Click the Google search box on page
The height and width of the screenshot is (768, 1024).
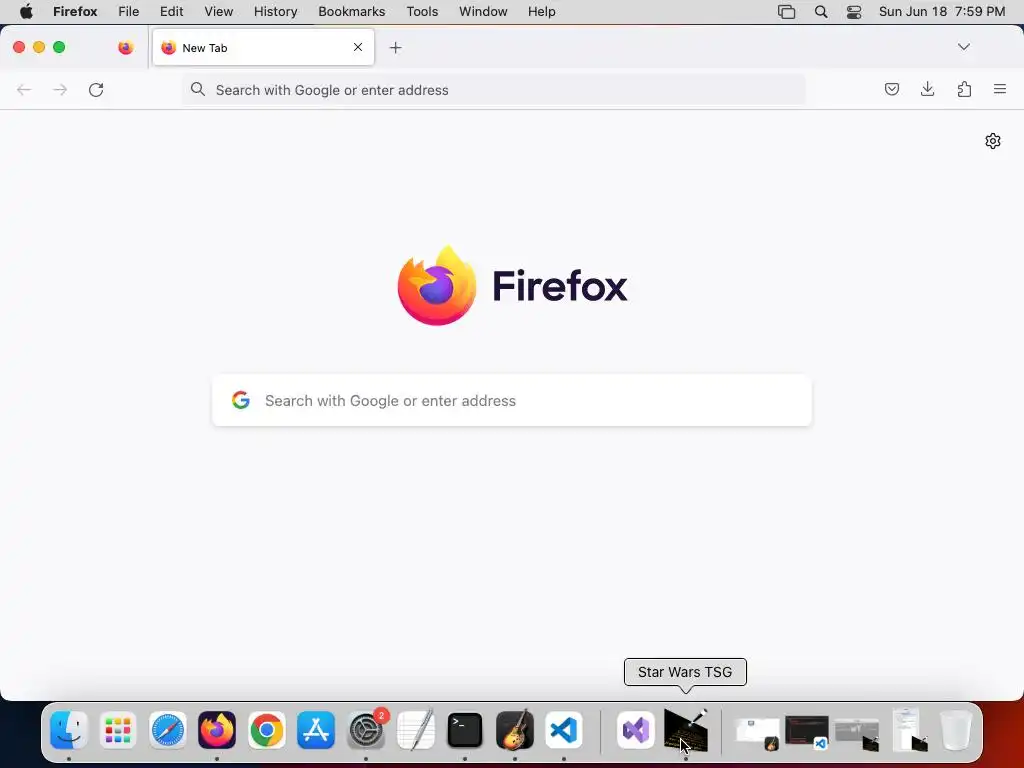(x=512, y=400)
